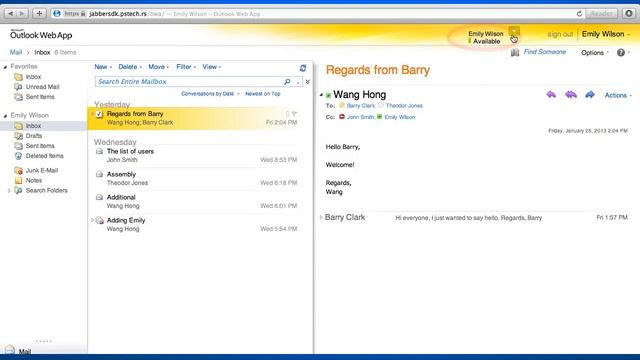Open the Drafts folder

point(33,136)
